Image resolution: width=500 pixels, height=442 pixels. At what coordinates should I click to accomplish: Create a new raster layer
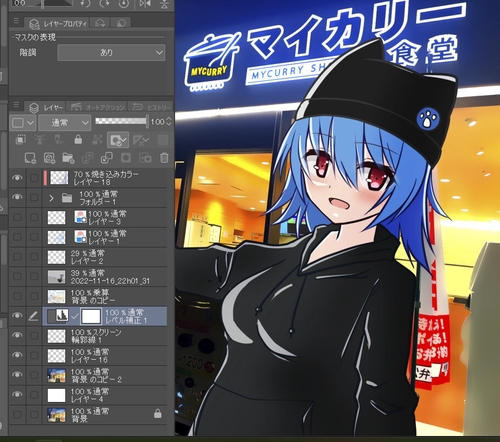tap(30, 158)
